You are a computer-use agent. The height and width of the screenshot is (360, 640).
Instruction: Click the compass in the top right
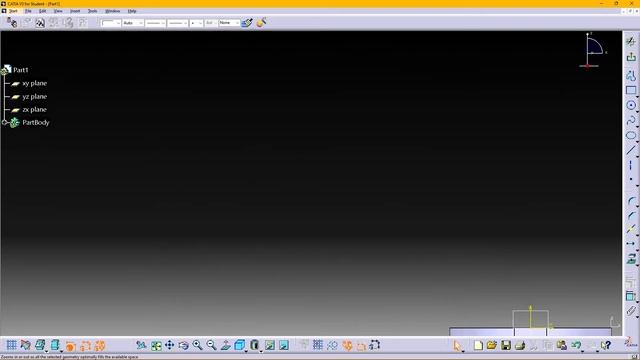[593, 50]
